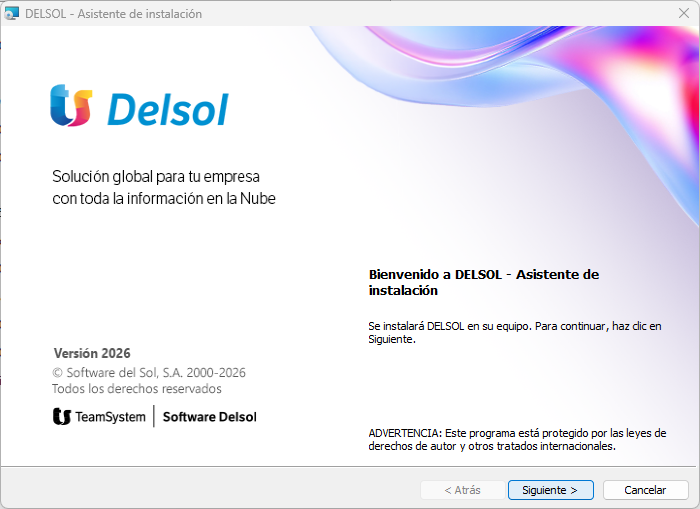Click "Se instalará DELSOL en su equipo" text
Image resolution: width=700 pixels, height=509 pixels.
pyautogui.click(x=515, y=333)
